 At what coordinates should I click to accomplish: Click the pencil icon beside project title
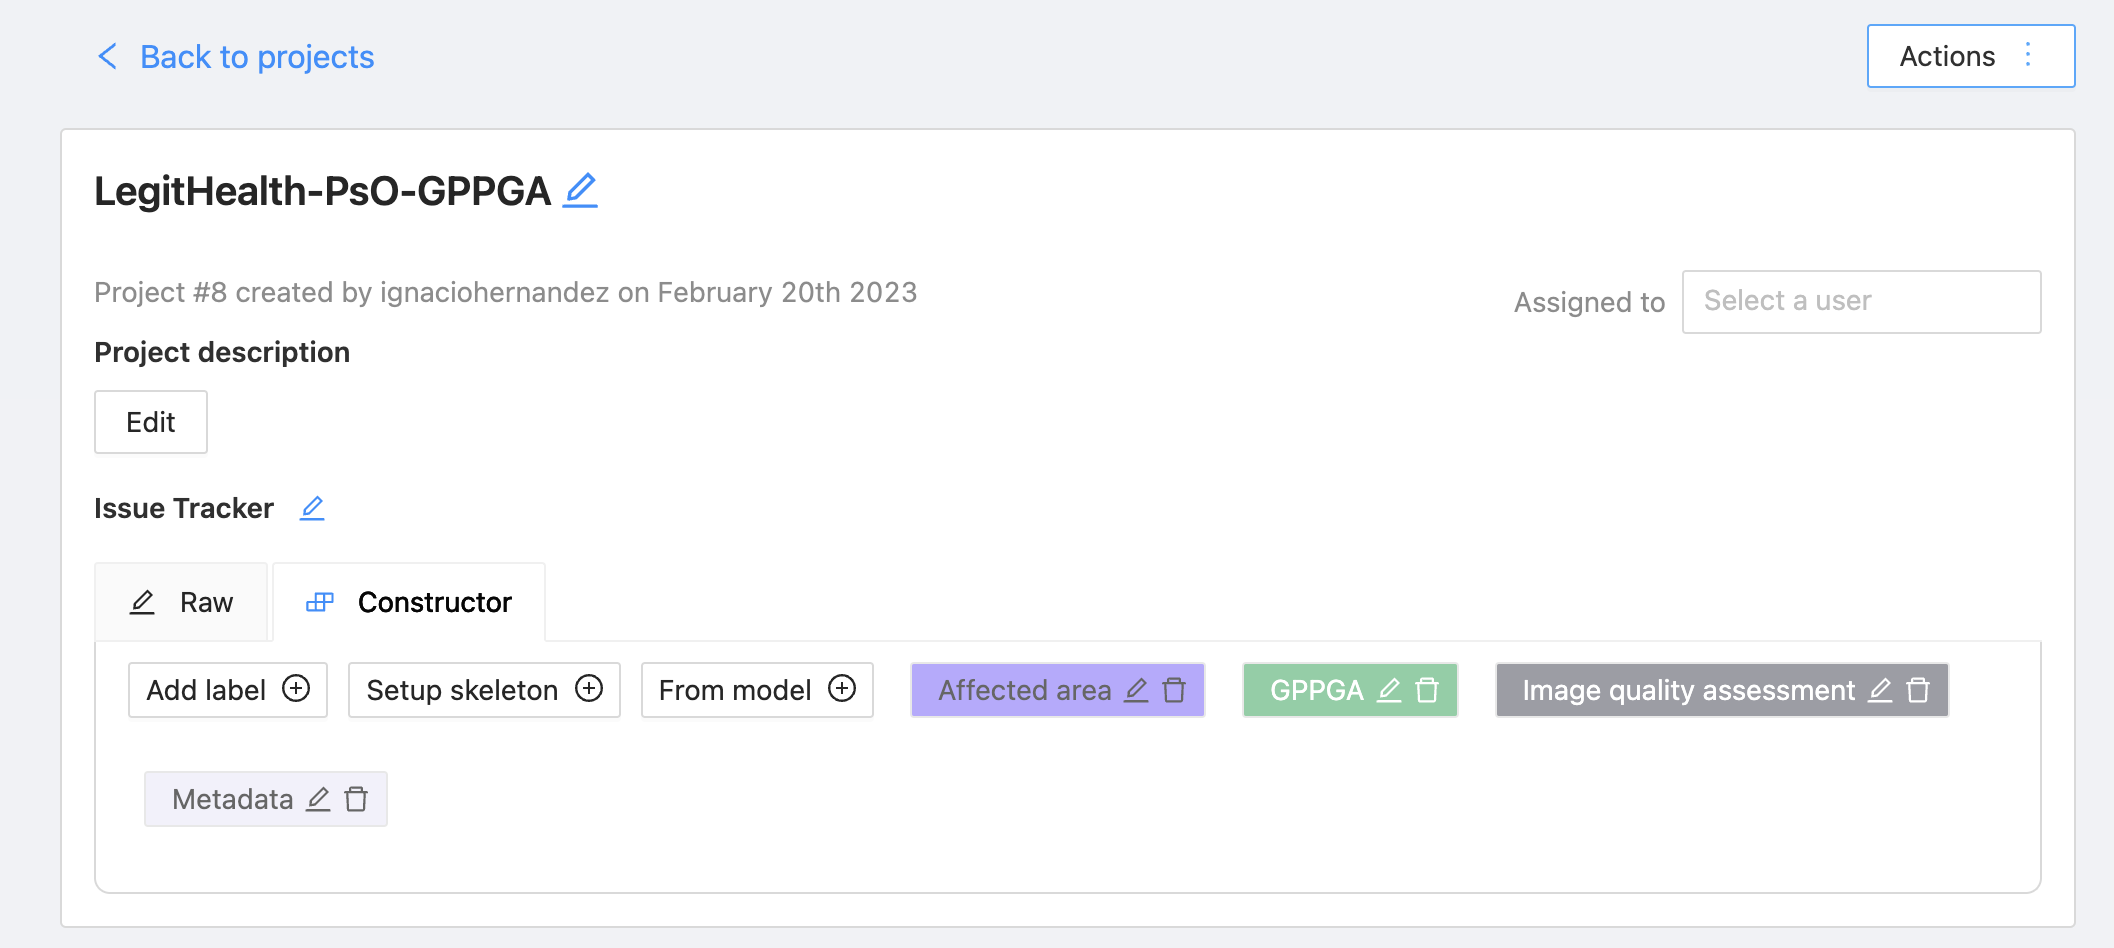[580, 190]
